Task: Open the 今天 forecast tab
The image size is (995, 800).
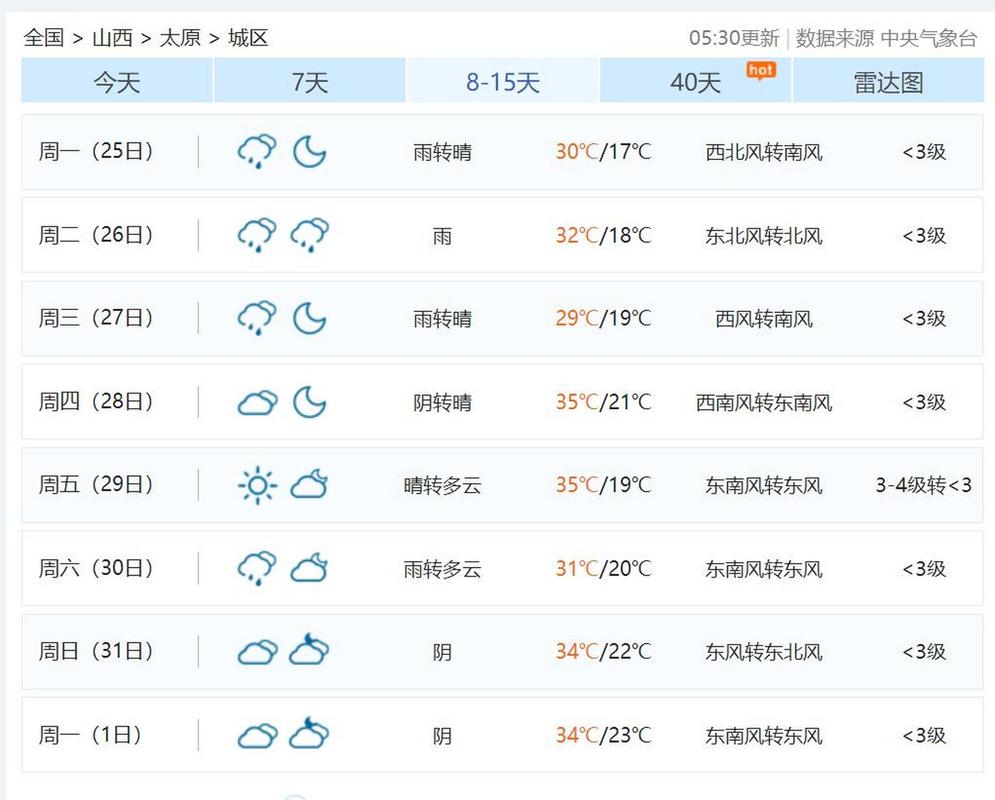Action: 117,81
